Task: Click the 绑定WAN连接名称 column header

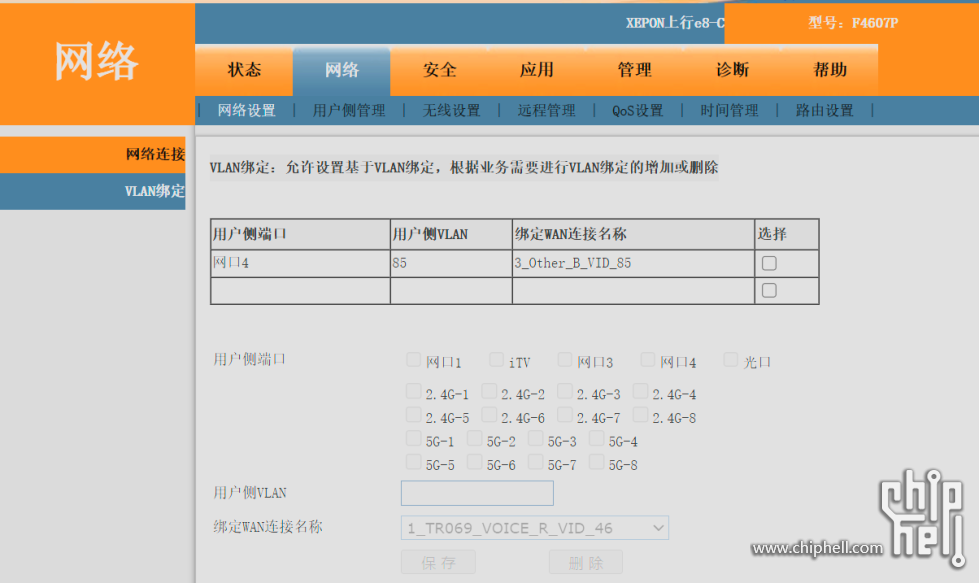Action: pyautogui.click(x=633, y=234)
